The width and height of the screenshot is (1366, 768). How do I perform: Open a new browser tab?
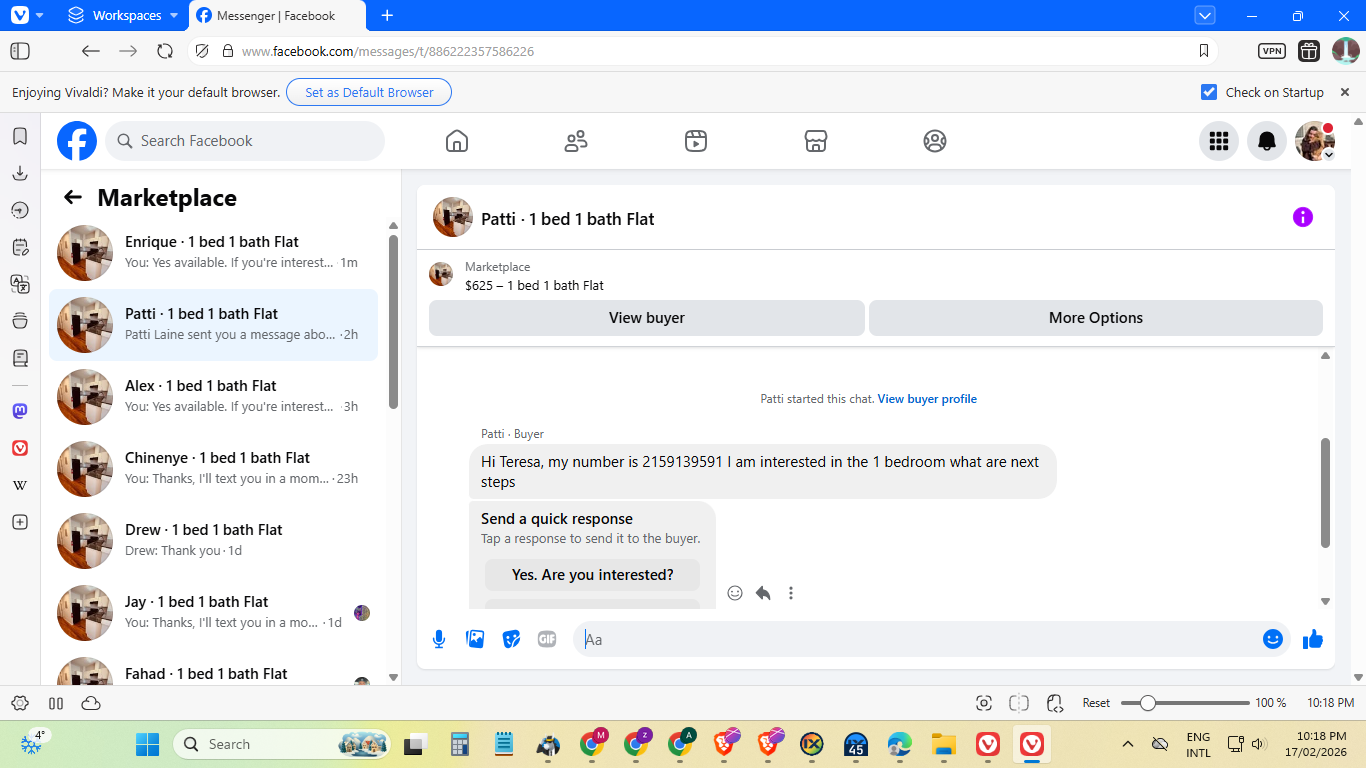tap(387, 15)
